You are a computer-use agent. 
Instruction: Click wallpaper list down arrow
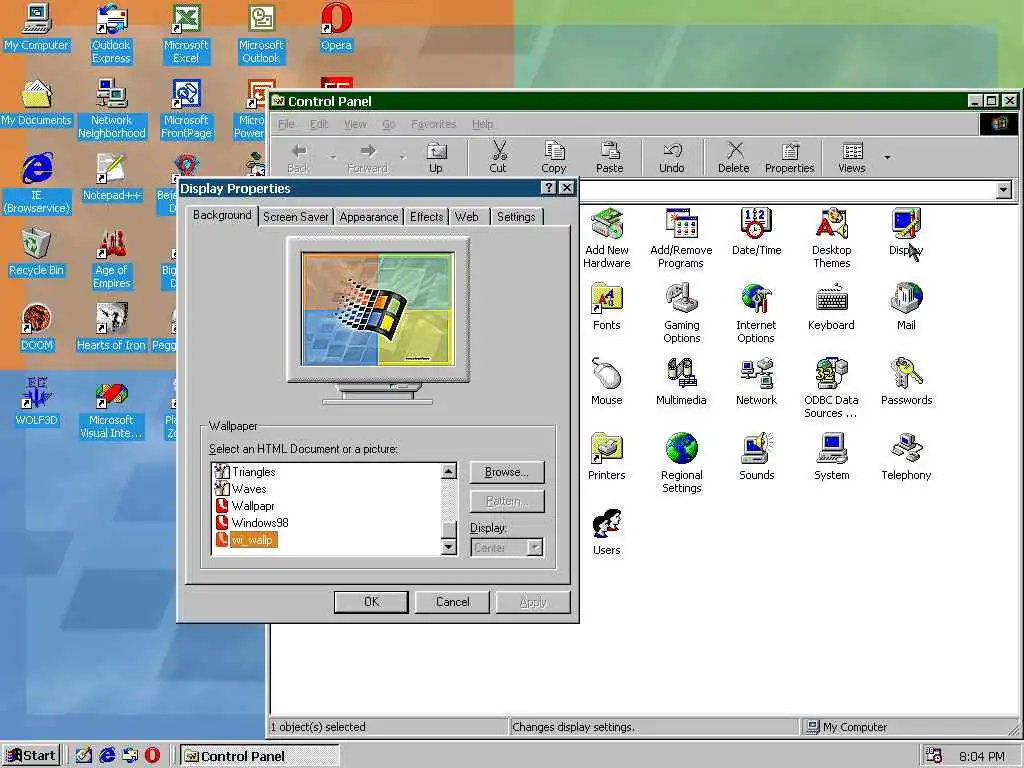pyautogui.click(x=449, y=547)
